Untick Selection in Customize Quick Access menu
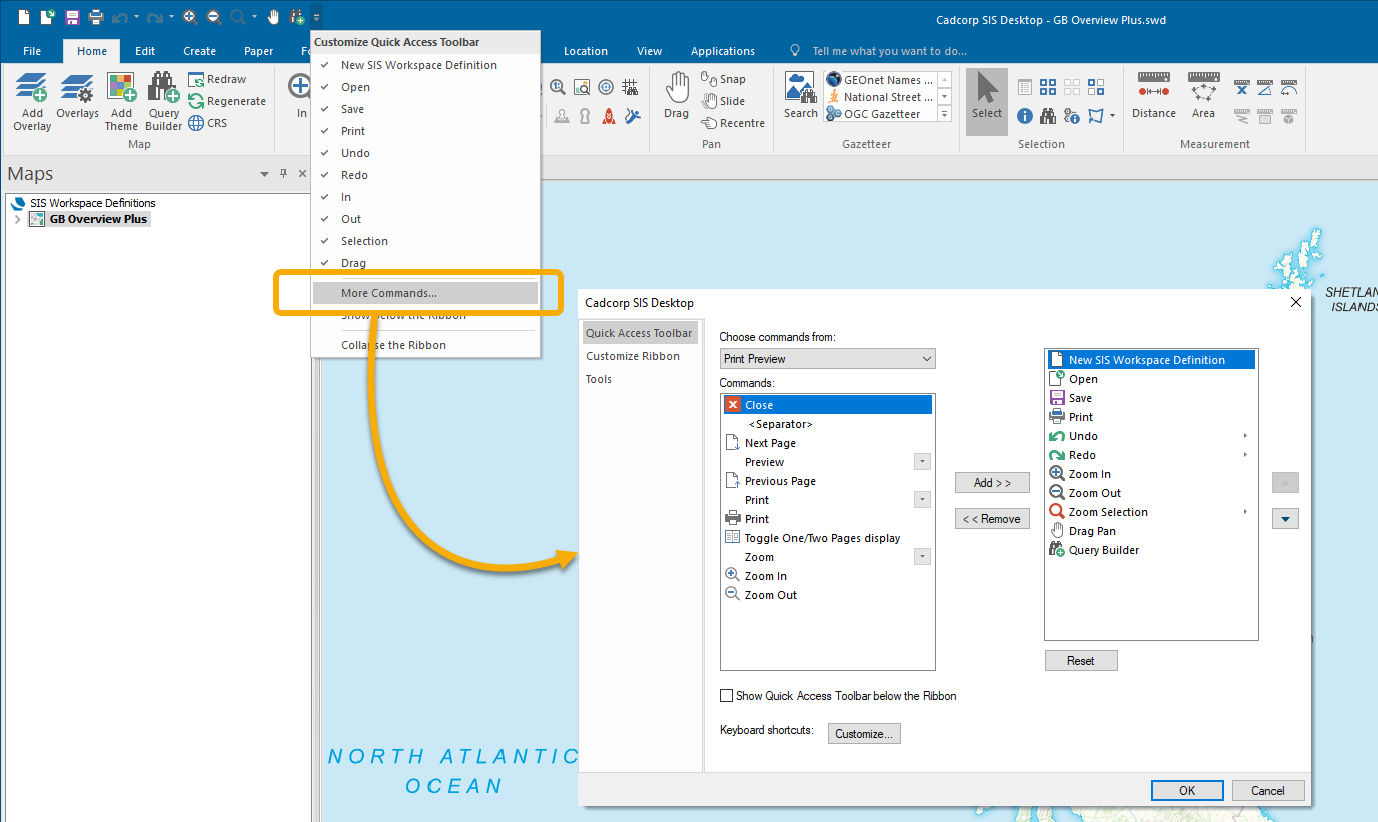The width and height of the screenshot is (1378, 822). tap(426, 241)
